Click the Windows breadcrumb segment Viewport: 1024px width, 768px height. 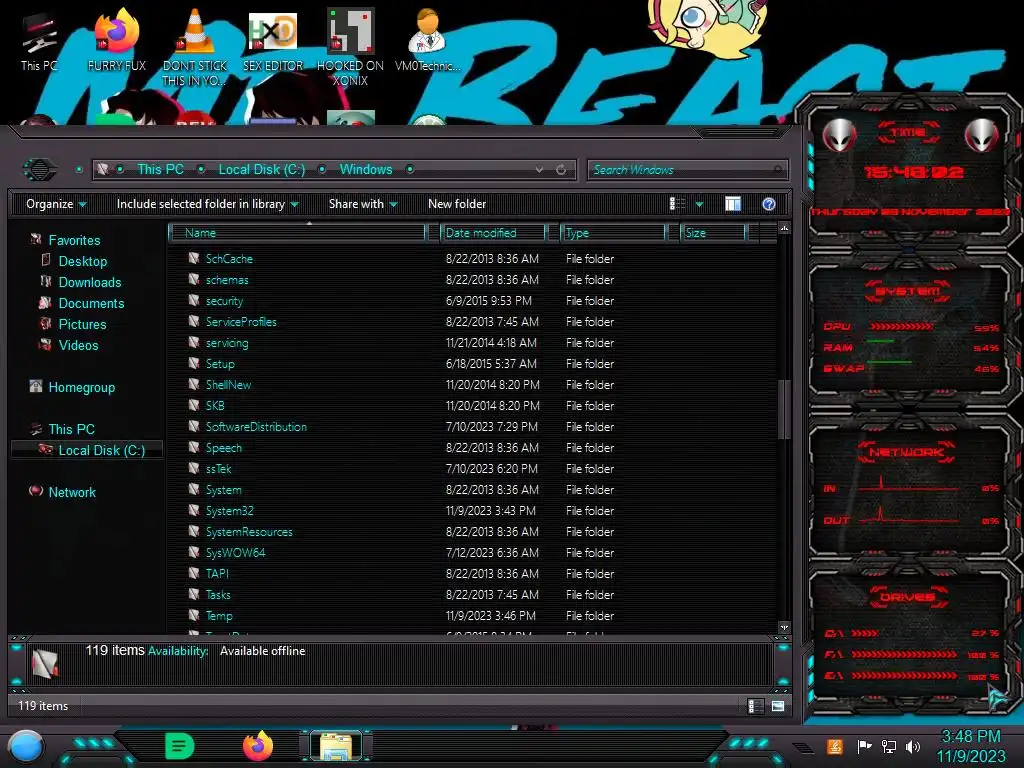pos(366,169)
